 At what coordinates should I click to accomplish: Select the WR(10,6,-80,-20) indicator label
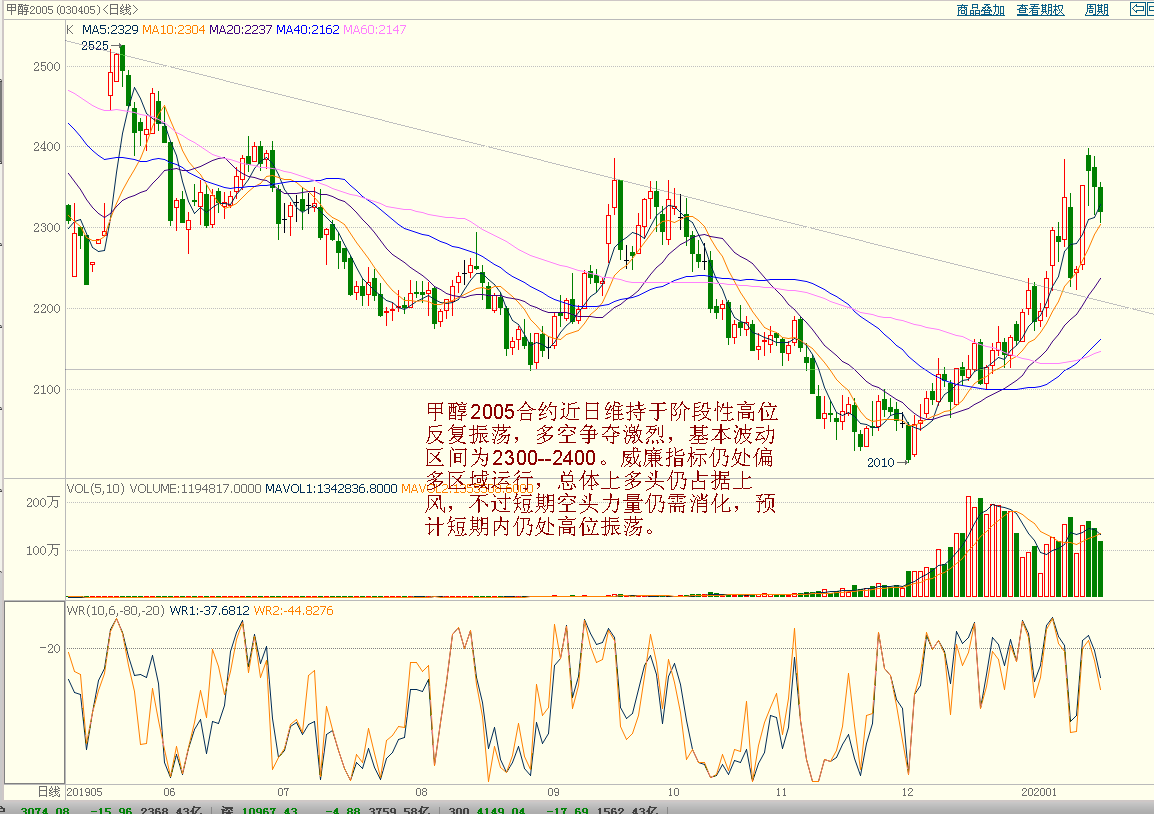pos(115,610)
